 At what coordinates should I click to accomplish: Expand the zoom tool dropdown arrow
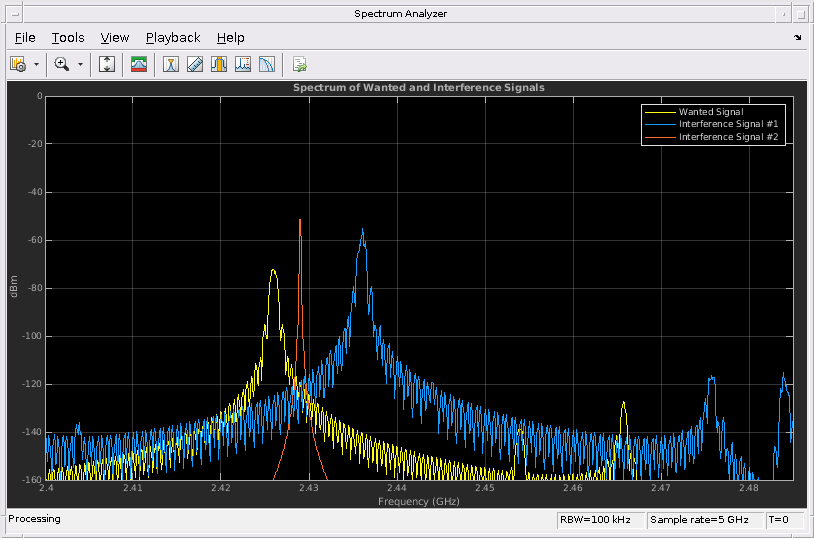pyautogui.click(x=80, y=64)
